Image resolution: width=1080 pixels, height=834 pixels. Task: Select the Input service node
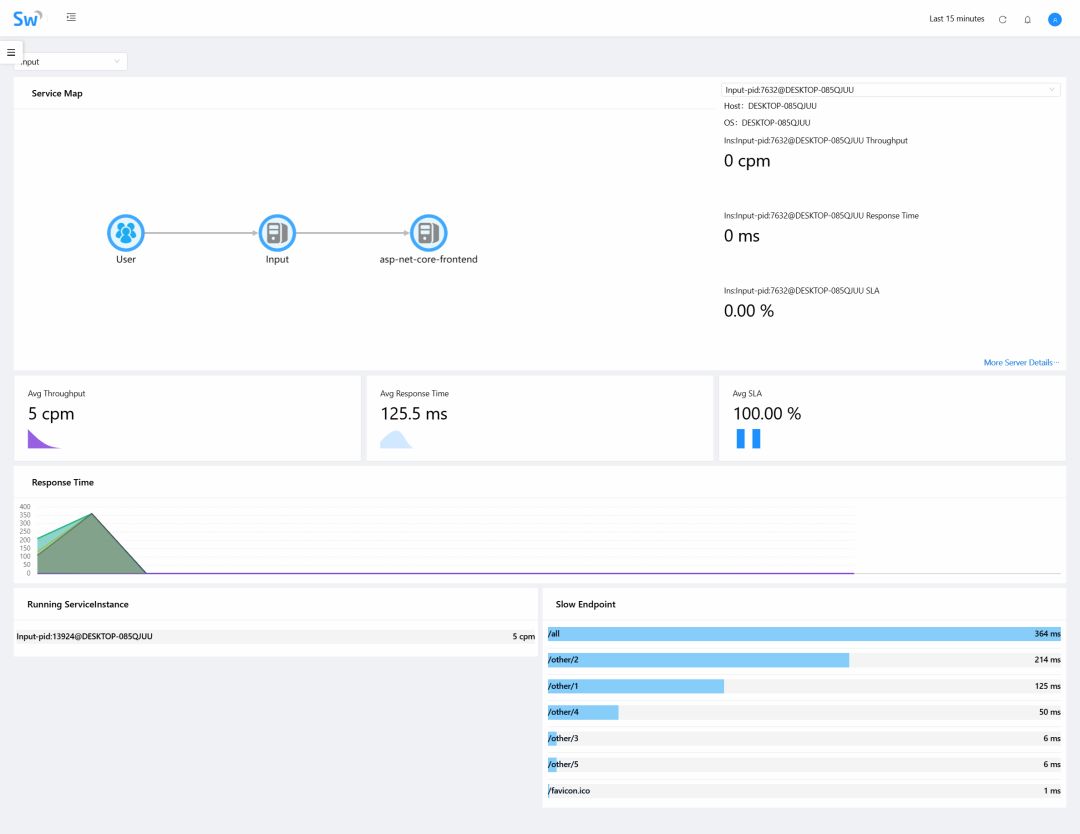pyautogui.click(x=276, y=233)
